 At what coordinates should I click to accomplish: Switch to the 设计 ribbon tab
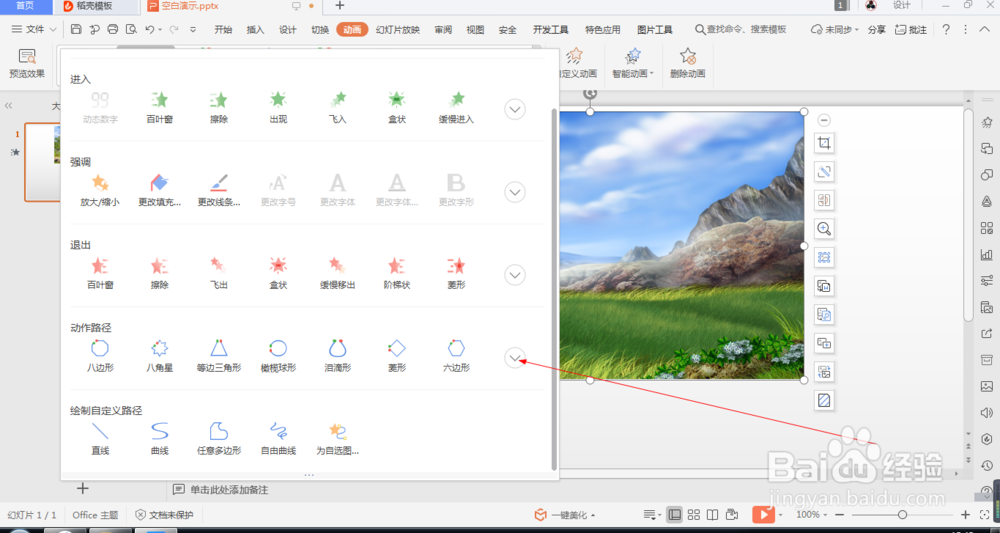288,30
